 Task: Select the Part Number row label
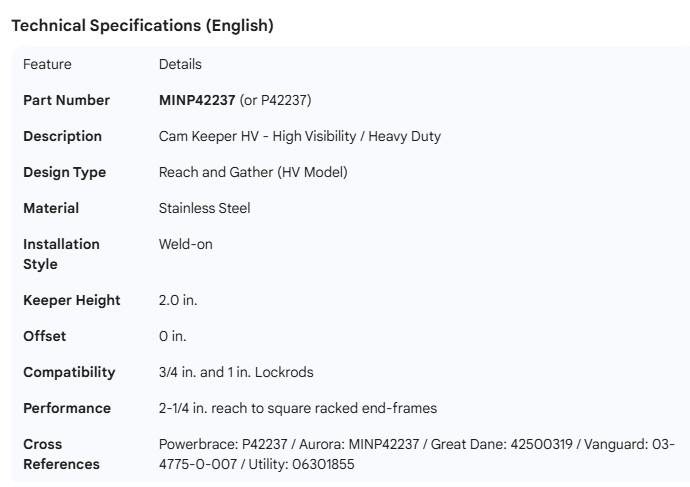pyautogui.click(x=66, y=100)
